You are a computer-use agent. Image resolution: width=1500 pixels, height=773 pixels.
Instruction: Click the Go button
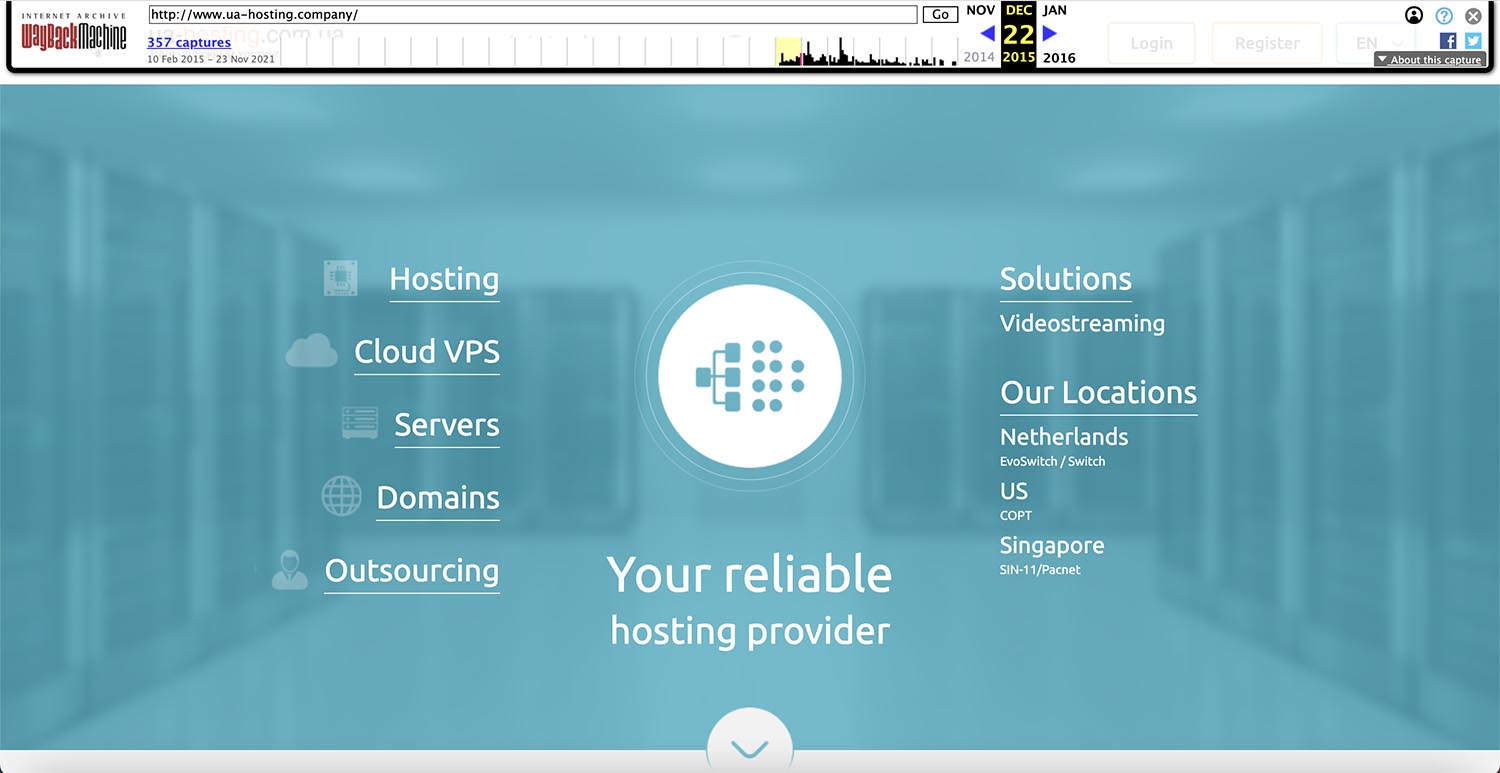click(x=940, y=15)
